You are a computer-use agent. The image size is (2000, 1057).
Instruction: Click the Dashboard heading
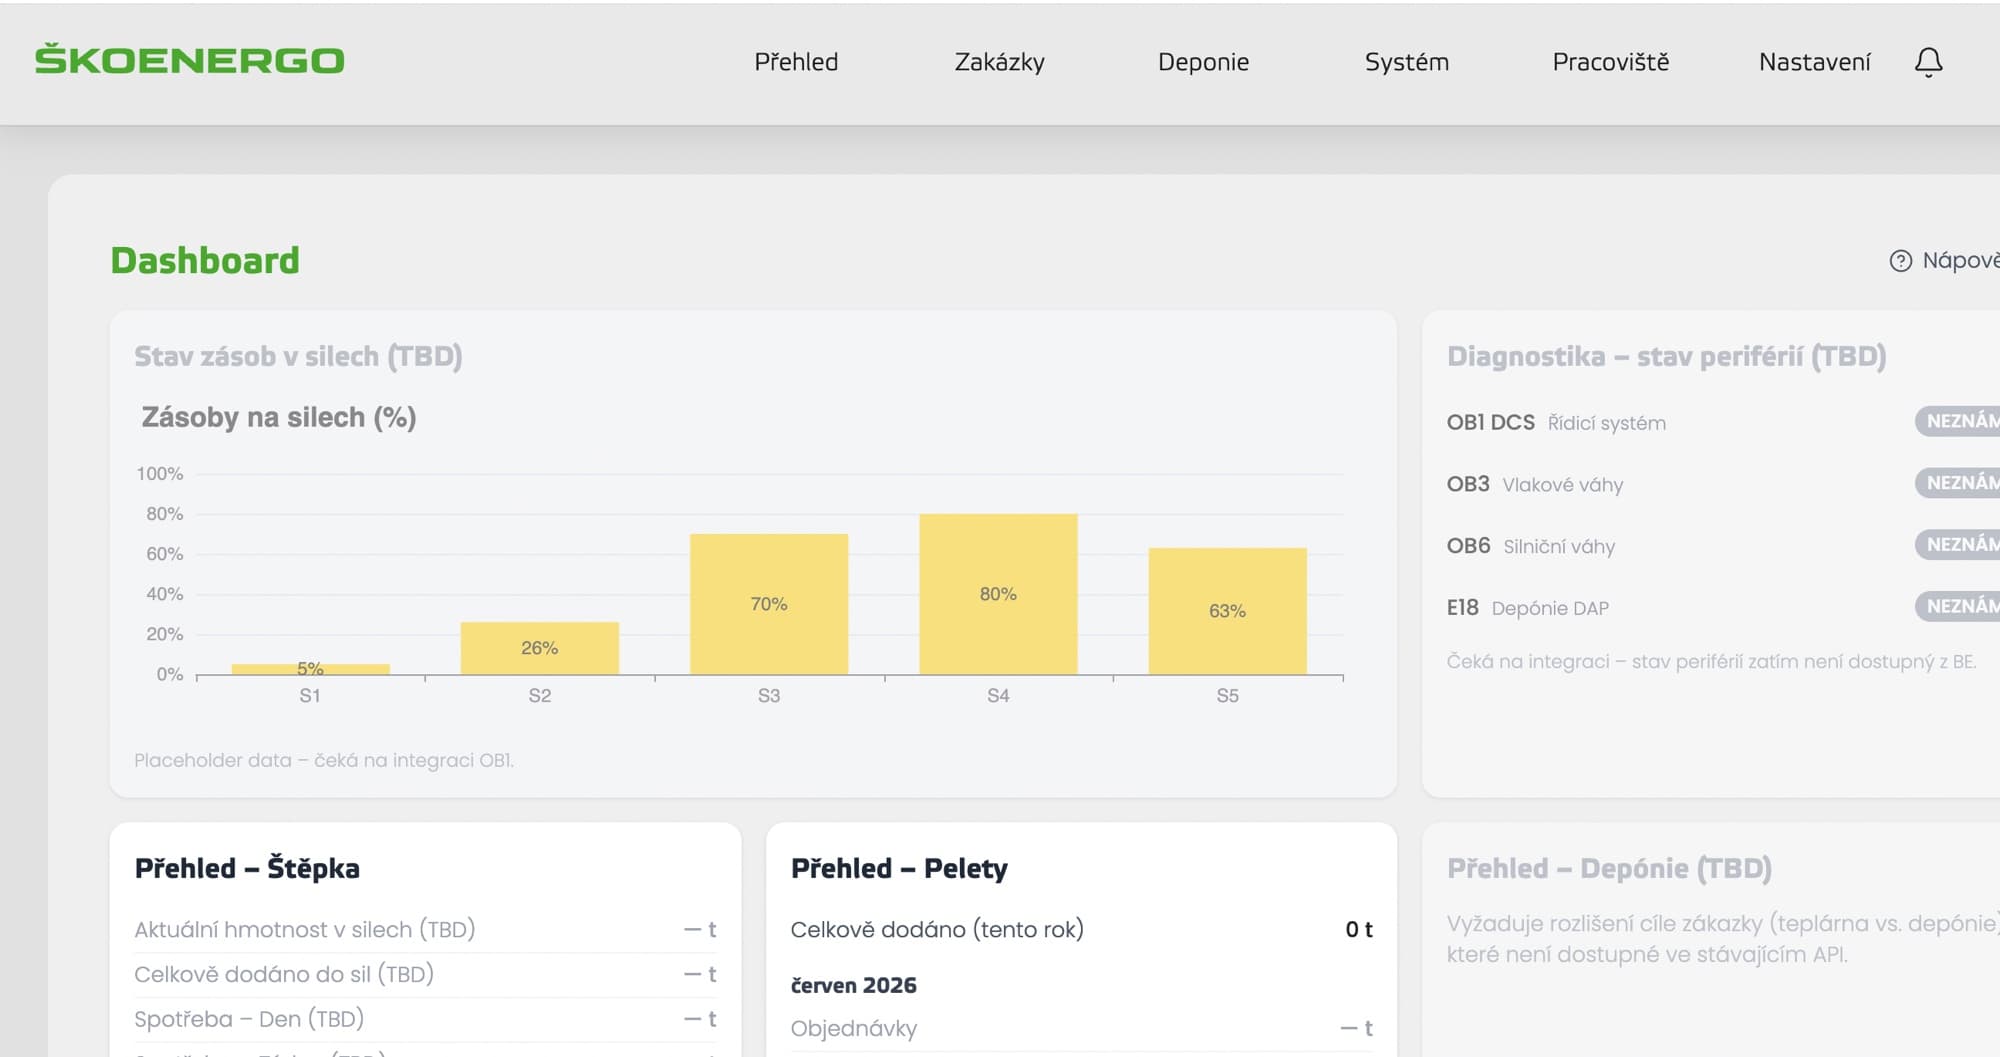(205, 260)
